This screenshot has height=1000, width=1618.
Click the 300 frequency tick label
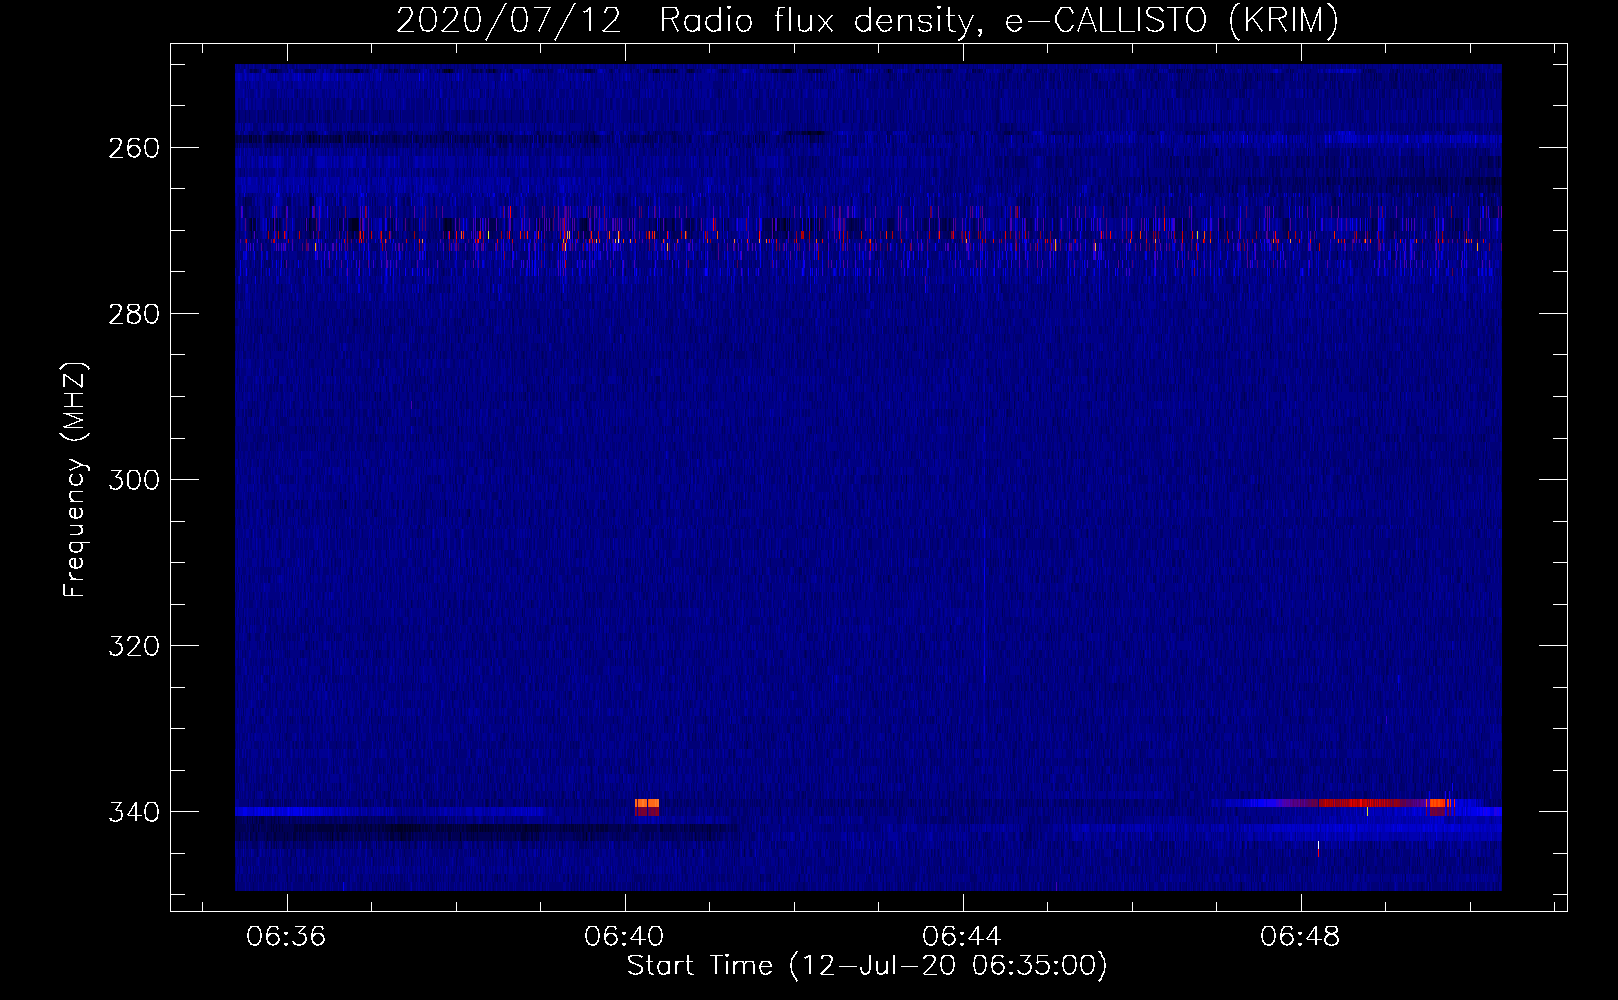click(x=134, y=480)
